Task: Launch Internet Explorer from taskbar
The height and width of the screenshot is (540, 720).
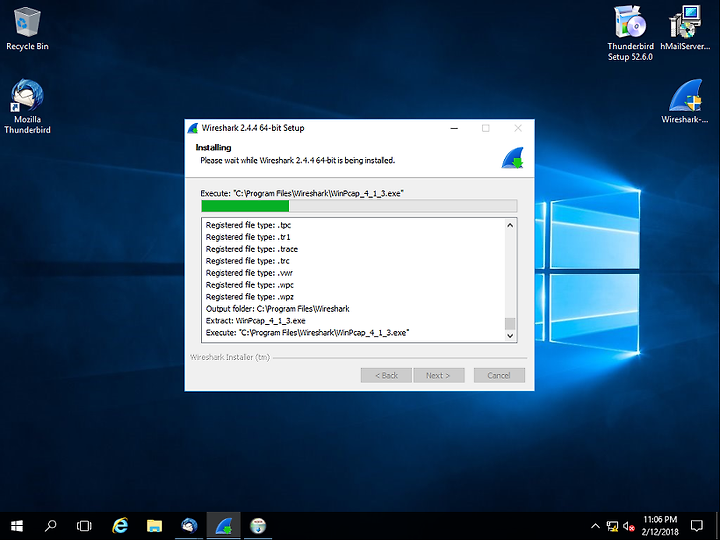Action: coord(120,526)
